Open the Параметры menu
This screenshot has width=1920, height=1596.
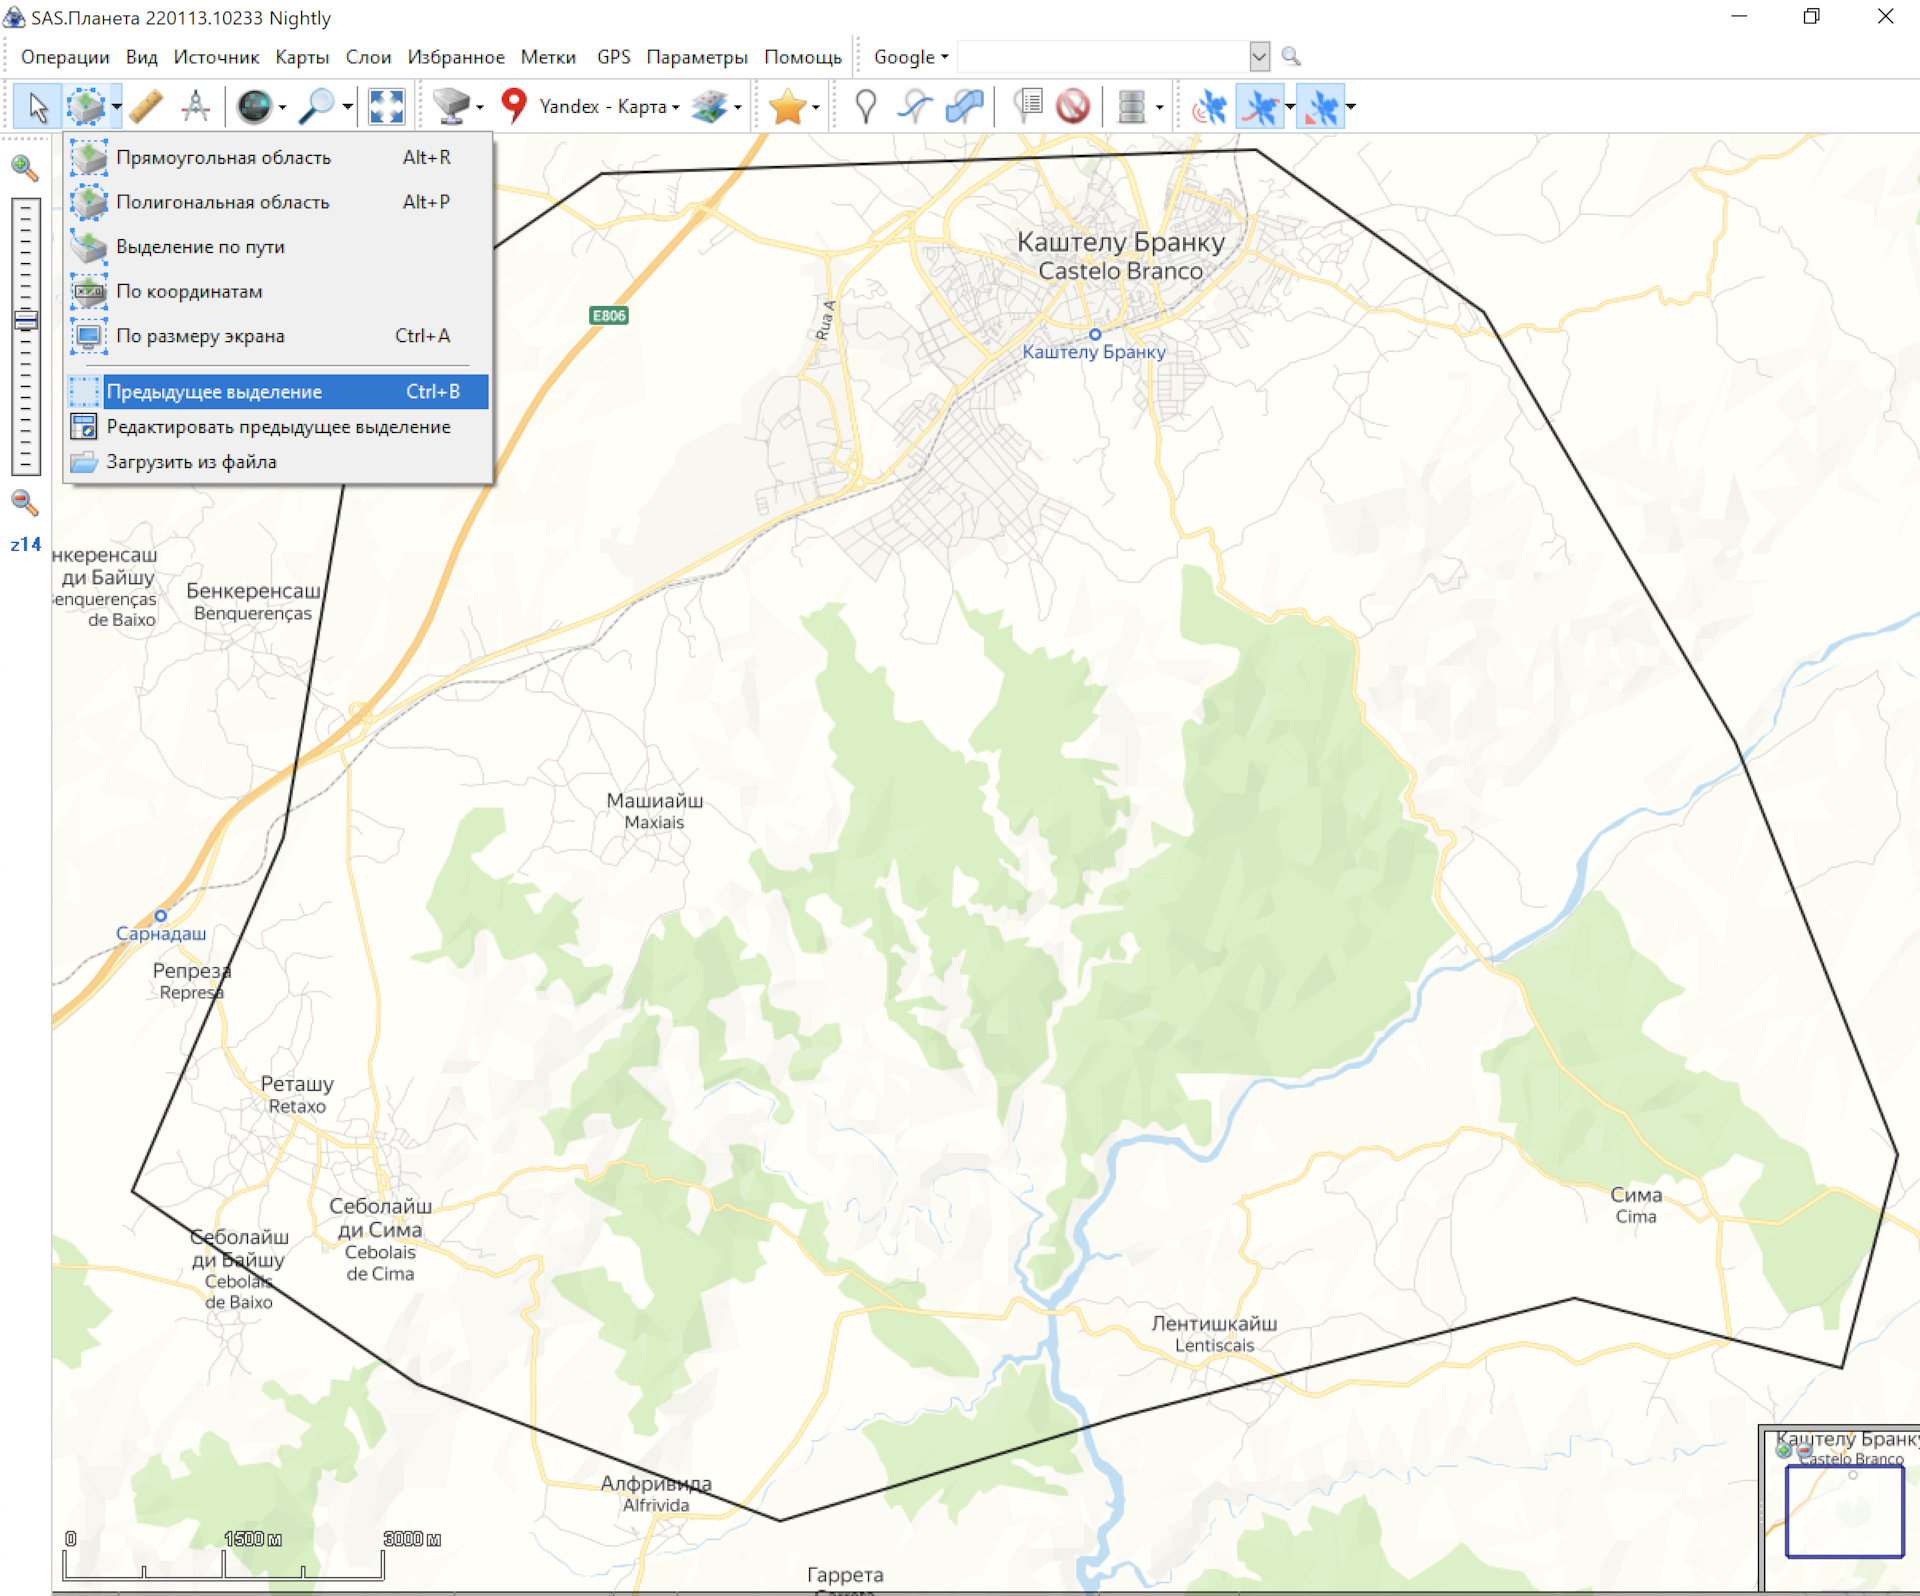point(696,57)
